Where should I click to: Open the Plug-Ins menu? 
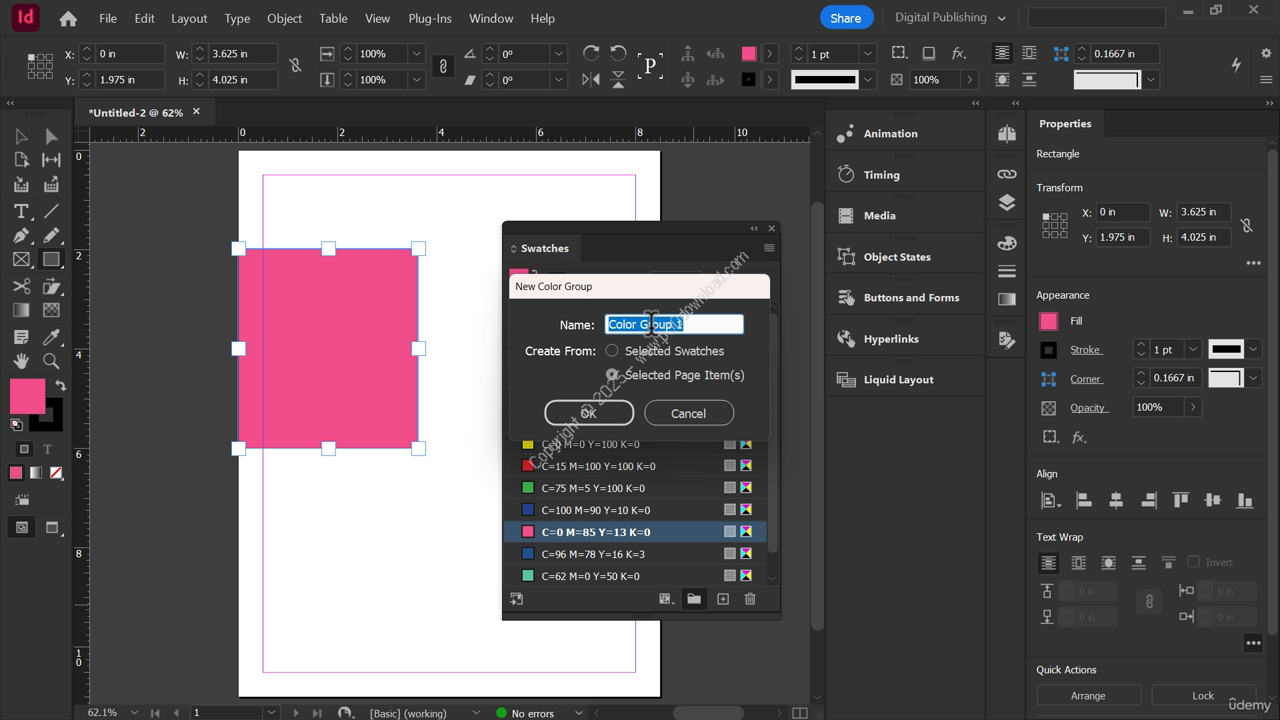click(429, 18)
